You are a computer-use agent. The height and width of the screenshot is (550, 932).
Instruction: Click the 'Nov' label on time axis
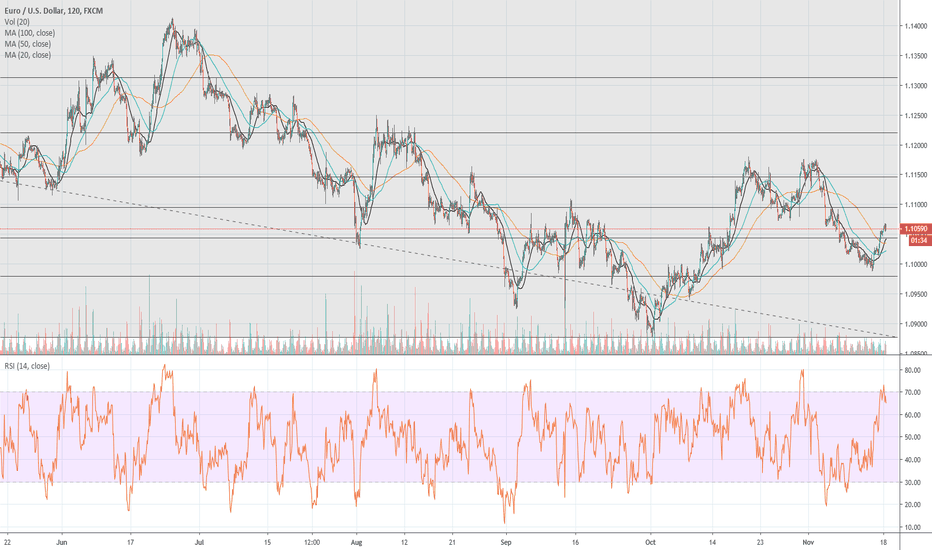point(808,540)
